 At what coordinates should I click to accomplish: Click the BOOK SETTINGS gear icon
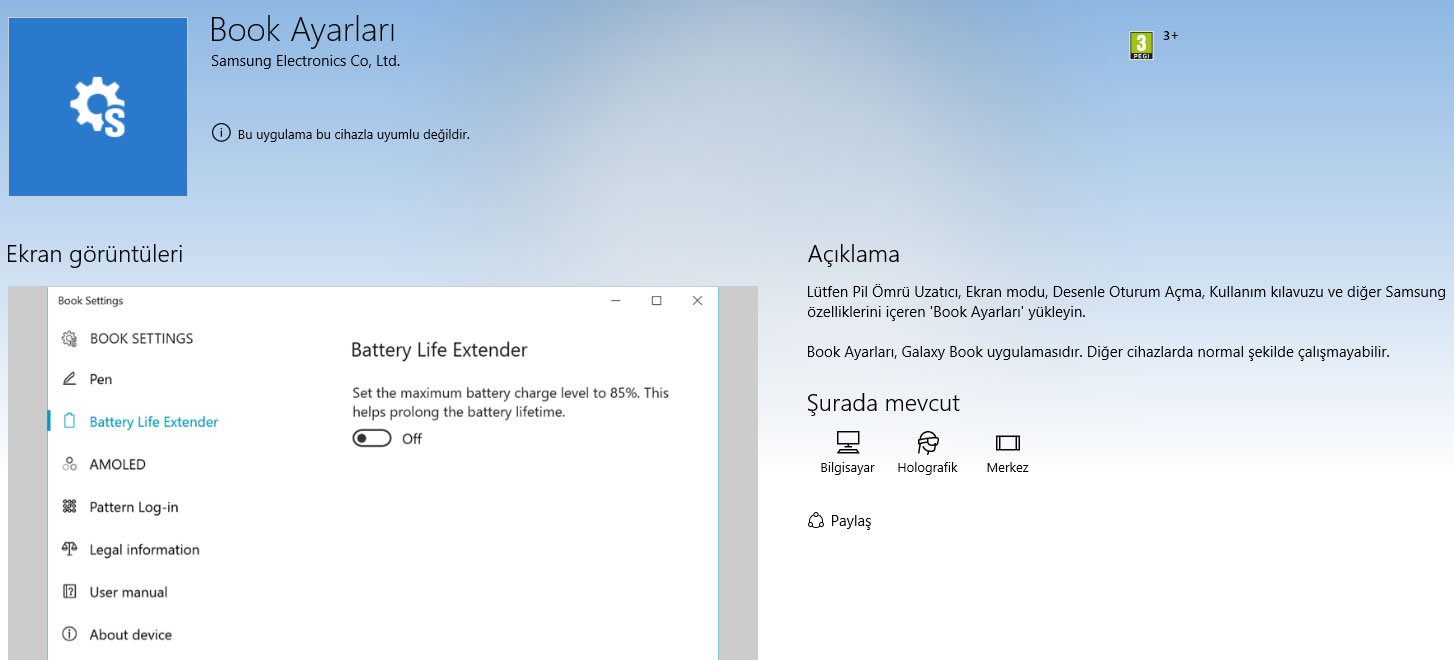pyautogui.click(x=69, y=339)
